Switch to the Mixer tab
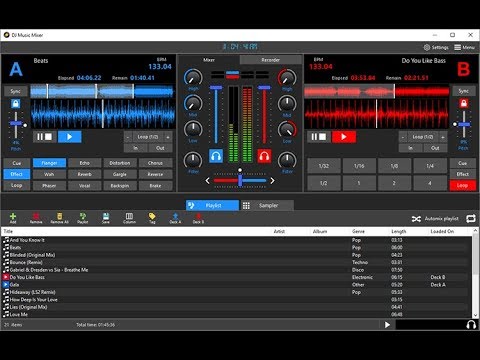 coord(209,60)
